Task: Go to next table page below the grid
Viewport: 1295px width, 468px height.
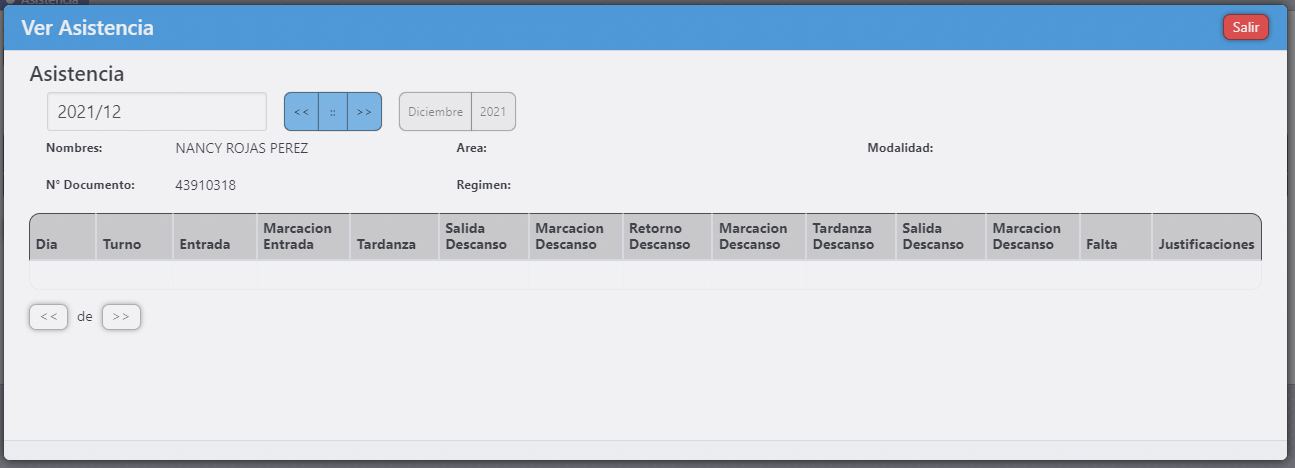Action: tap(121, 317)
